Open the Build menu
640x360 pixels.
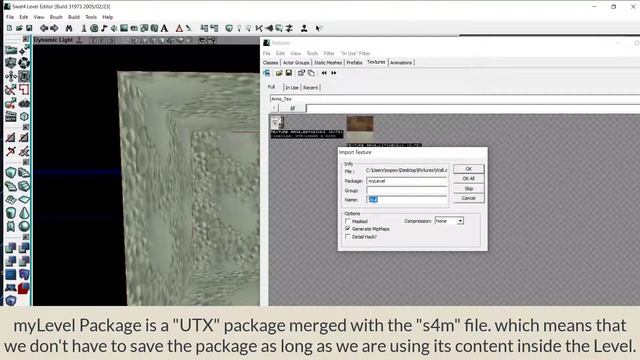74,17
